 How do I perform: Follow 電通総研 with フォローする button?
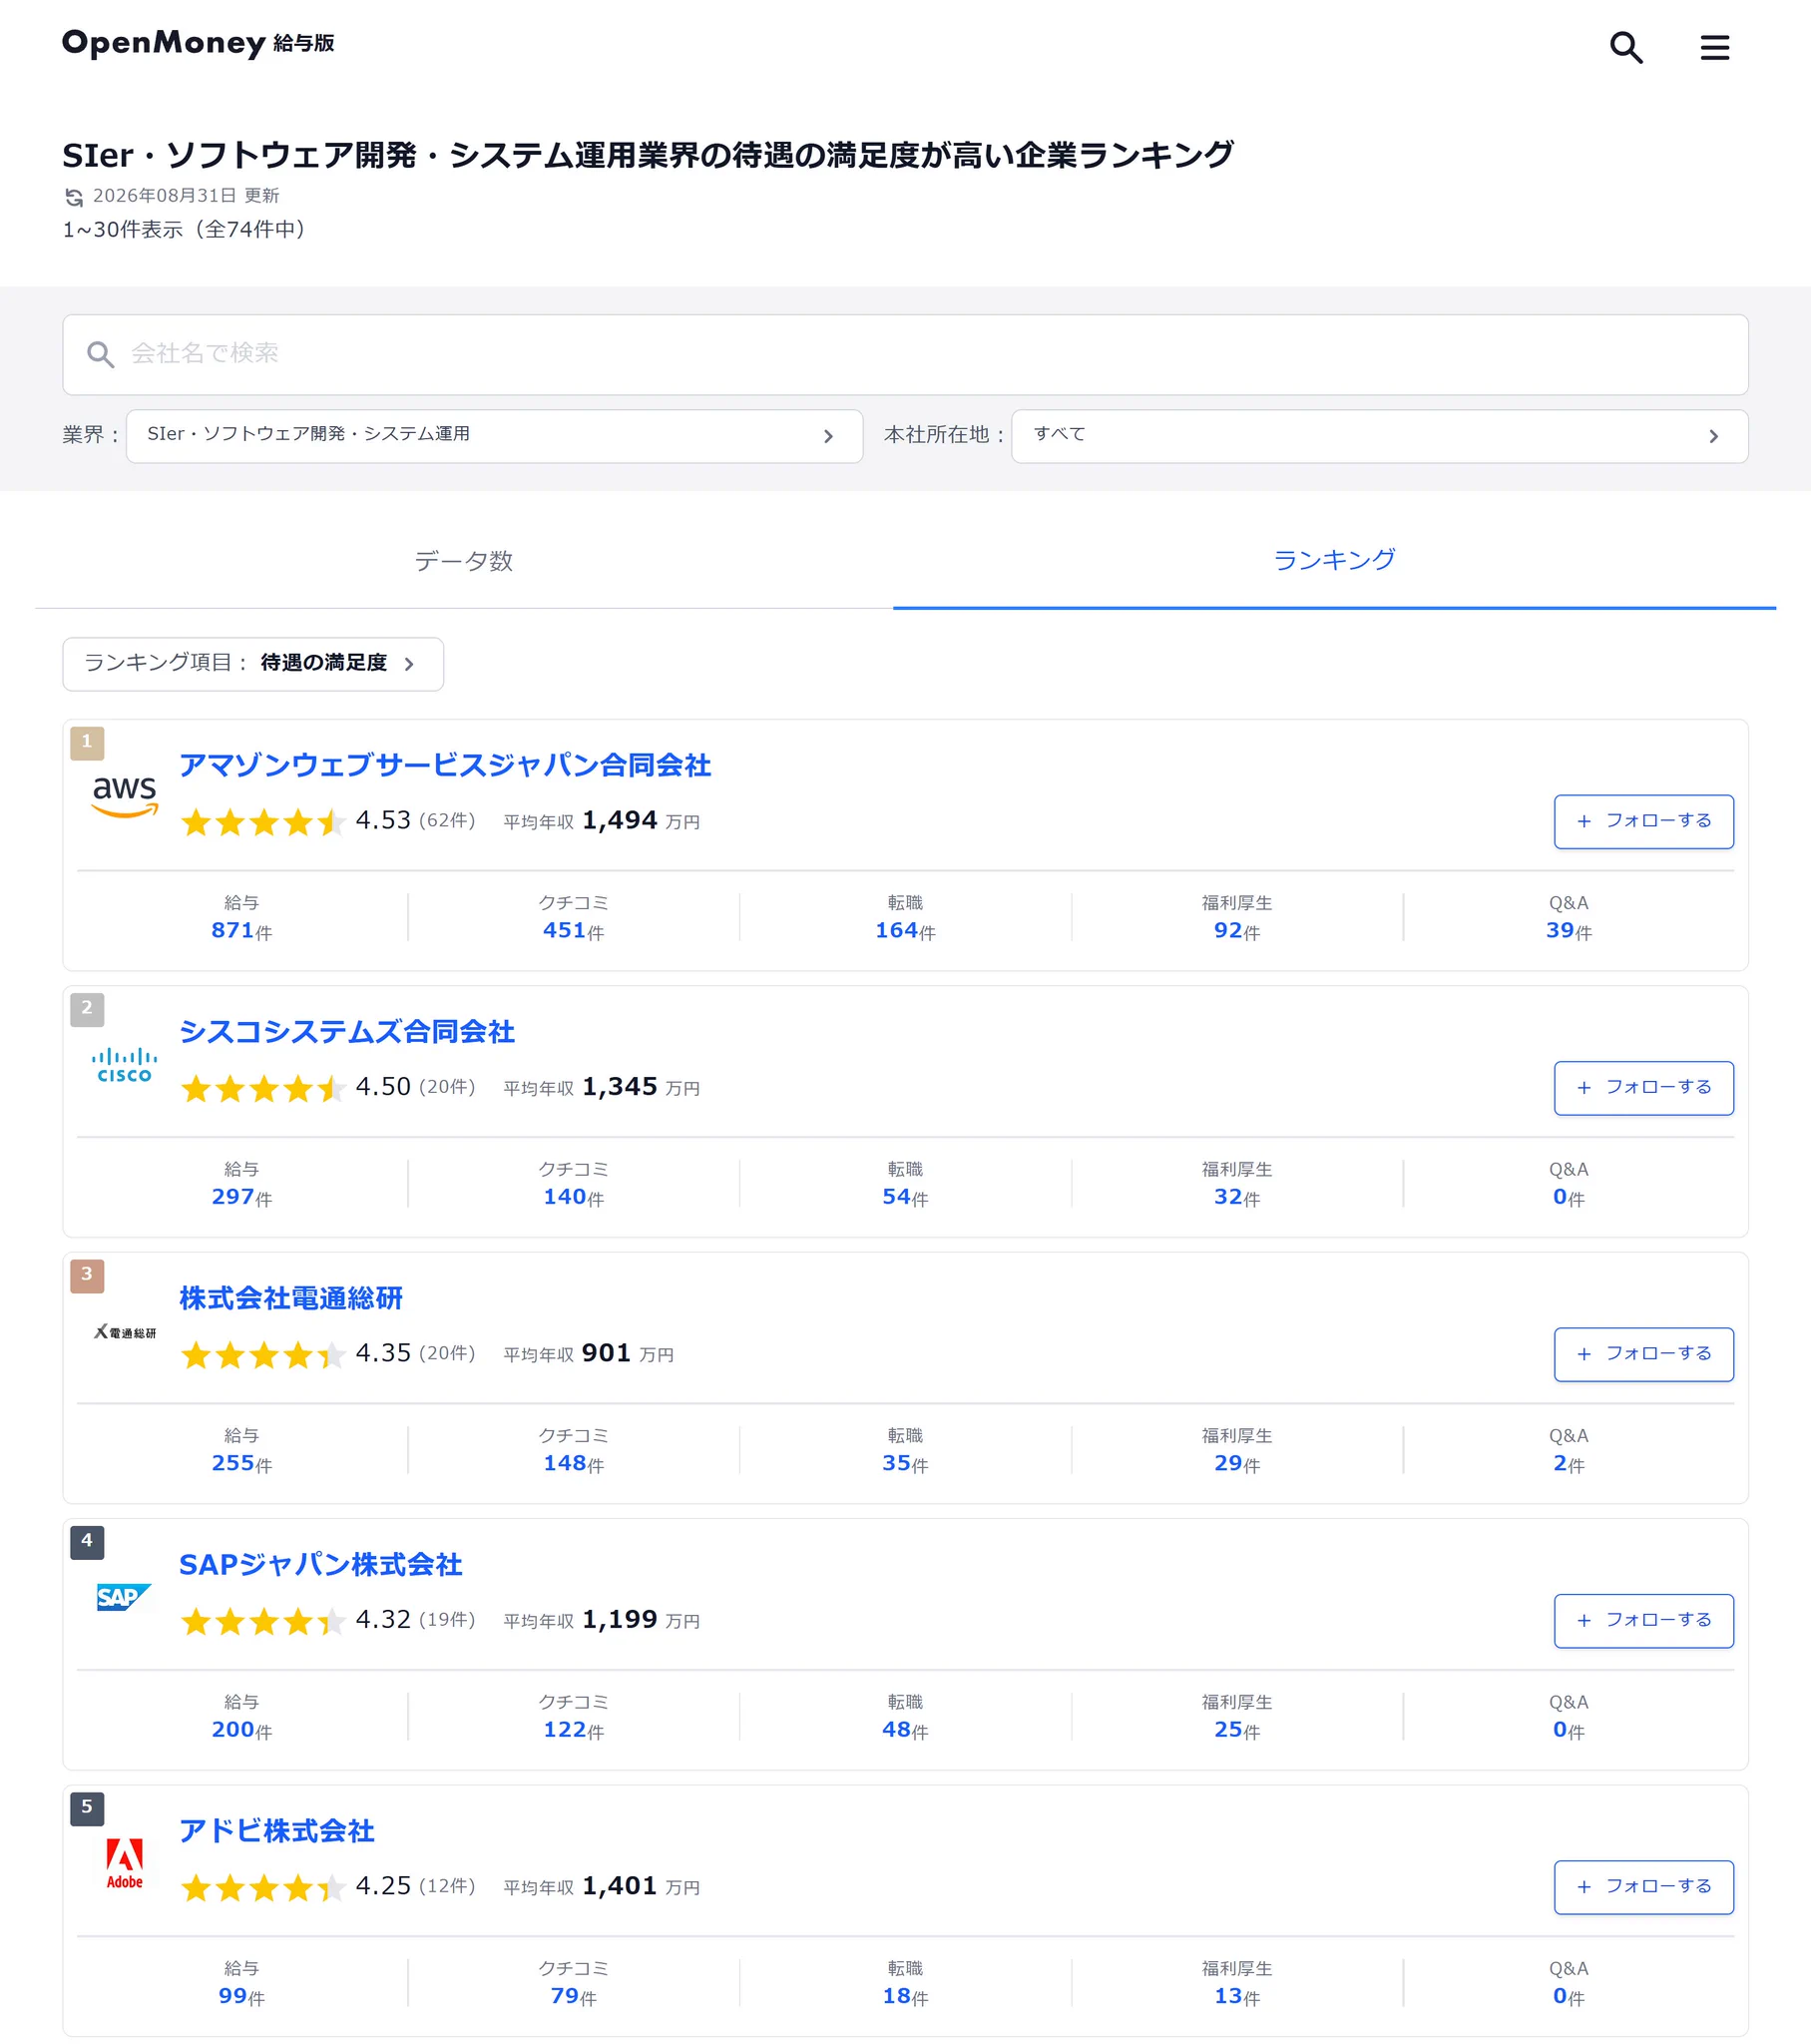[1643, 1355]
